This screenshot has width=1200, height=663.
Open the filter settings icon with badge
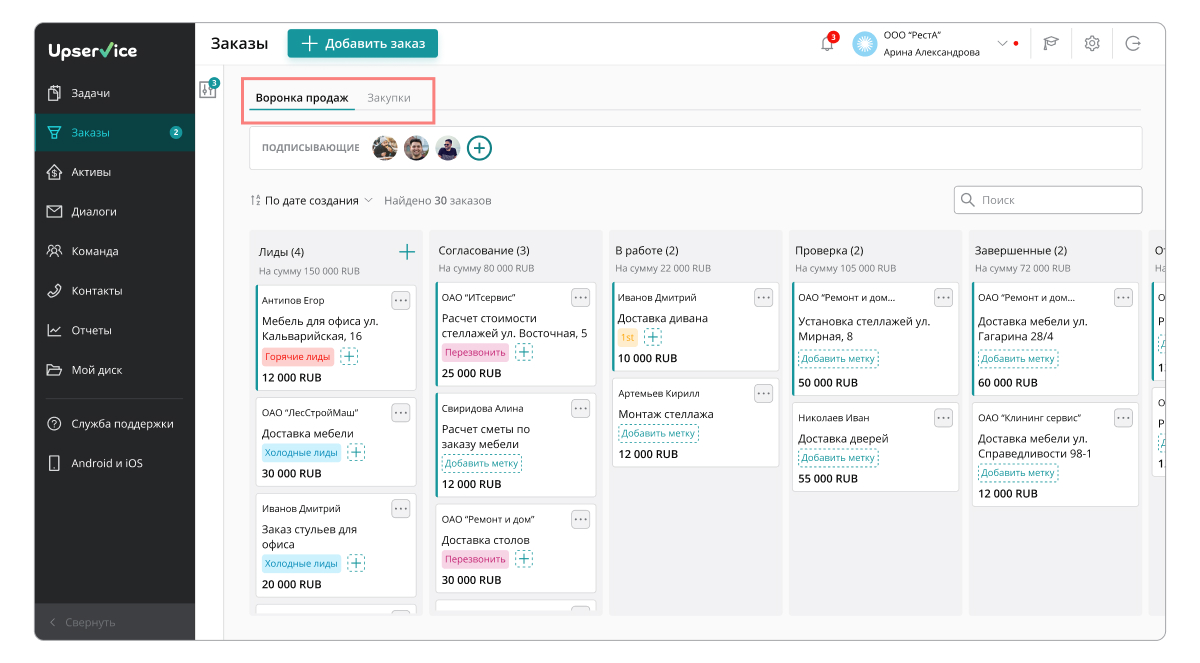pyautogui.click(x=208, y=90)
